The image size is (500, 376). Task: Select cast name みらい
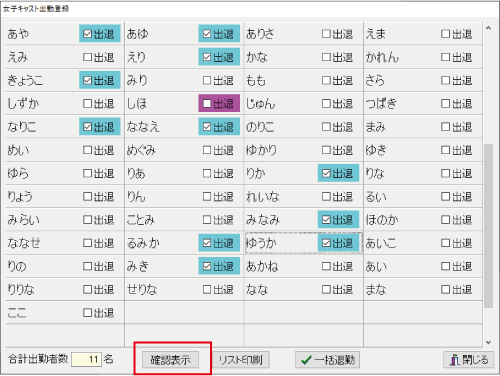point(23,220)
